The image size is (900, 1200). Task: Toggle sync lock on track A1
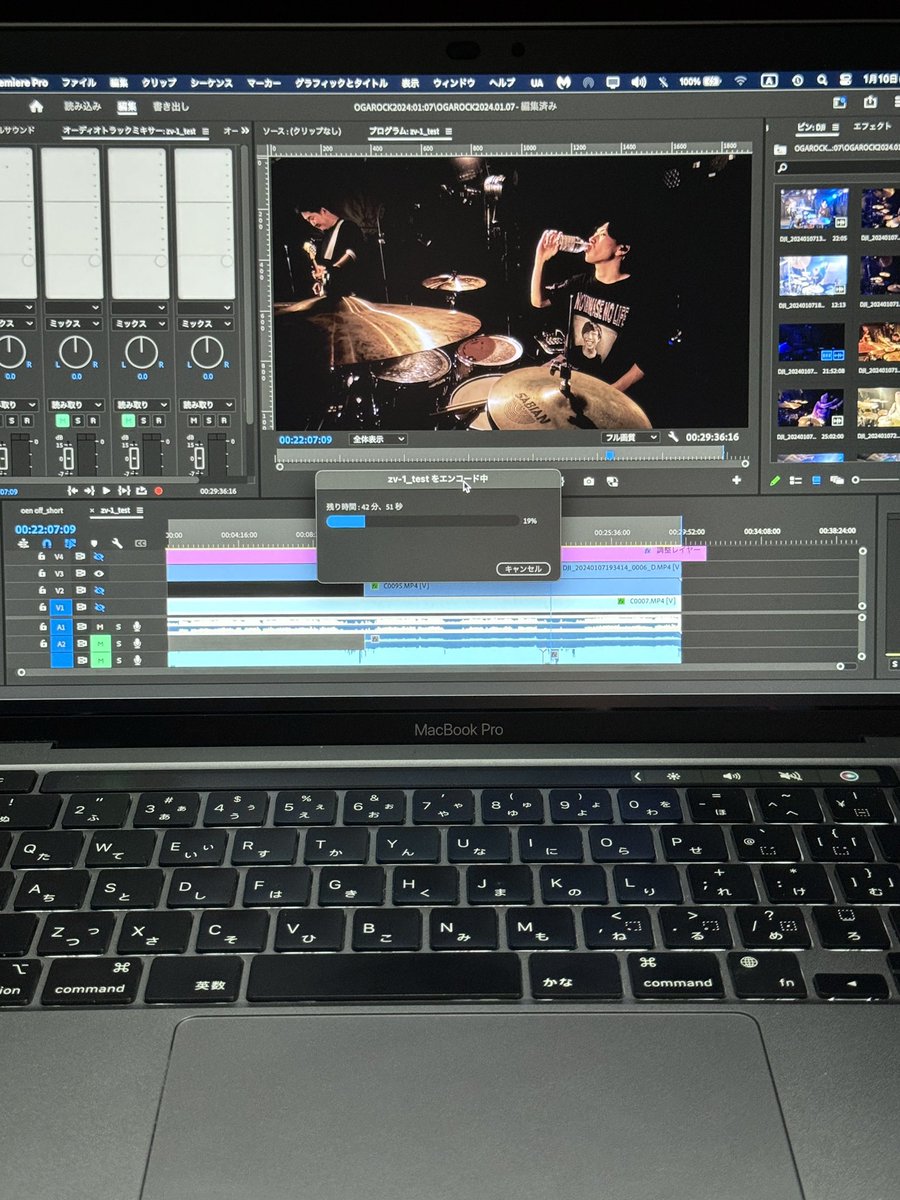point(80,626)
